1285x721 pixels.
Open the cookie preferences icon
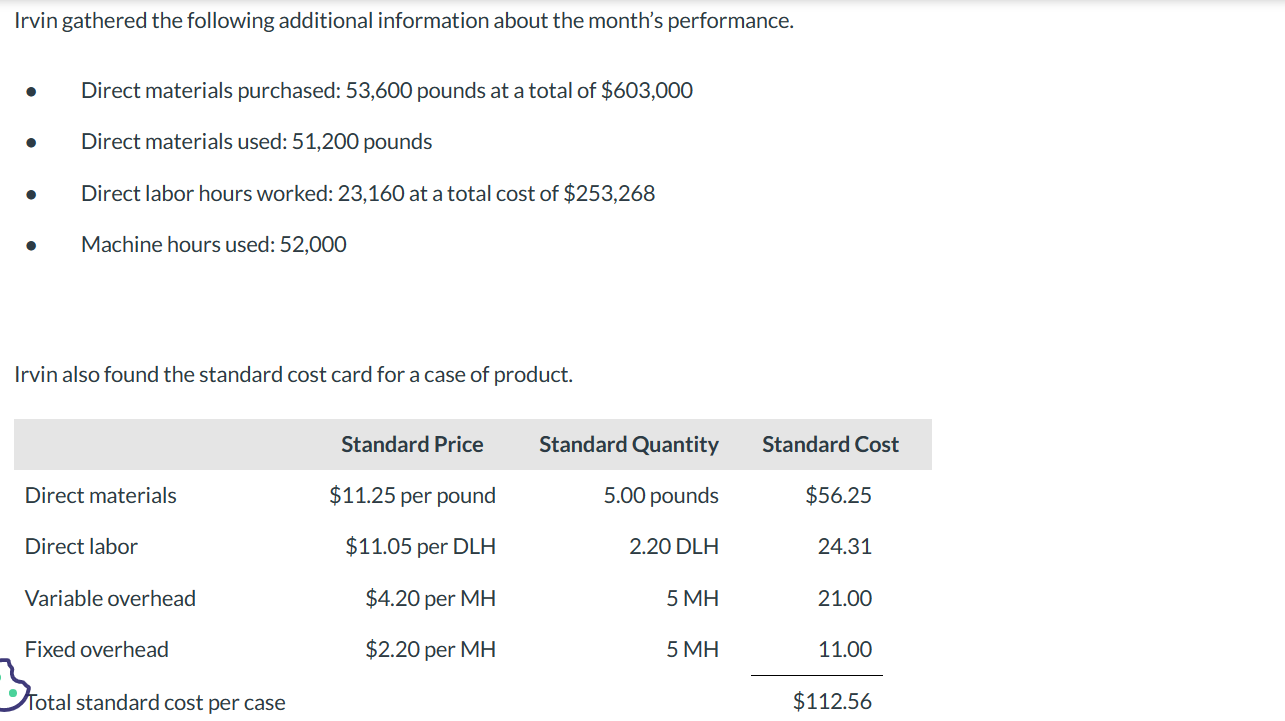[11, 687]
